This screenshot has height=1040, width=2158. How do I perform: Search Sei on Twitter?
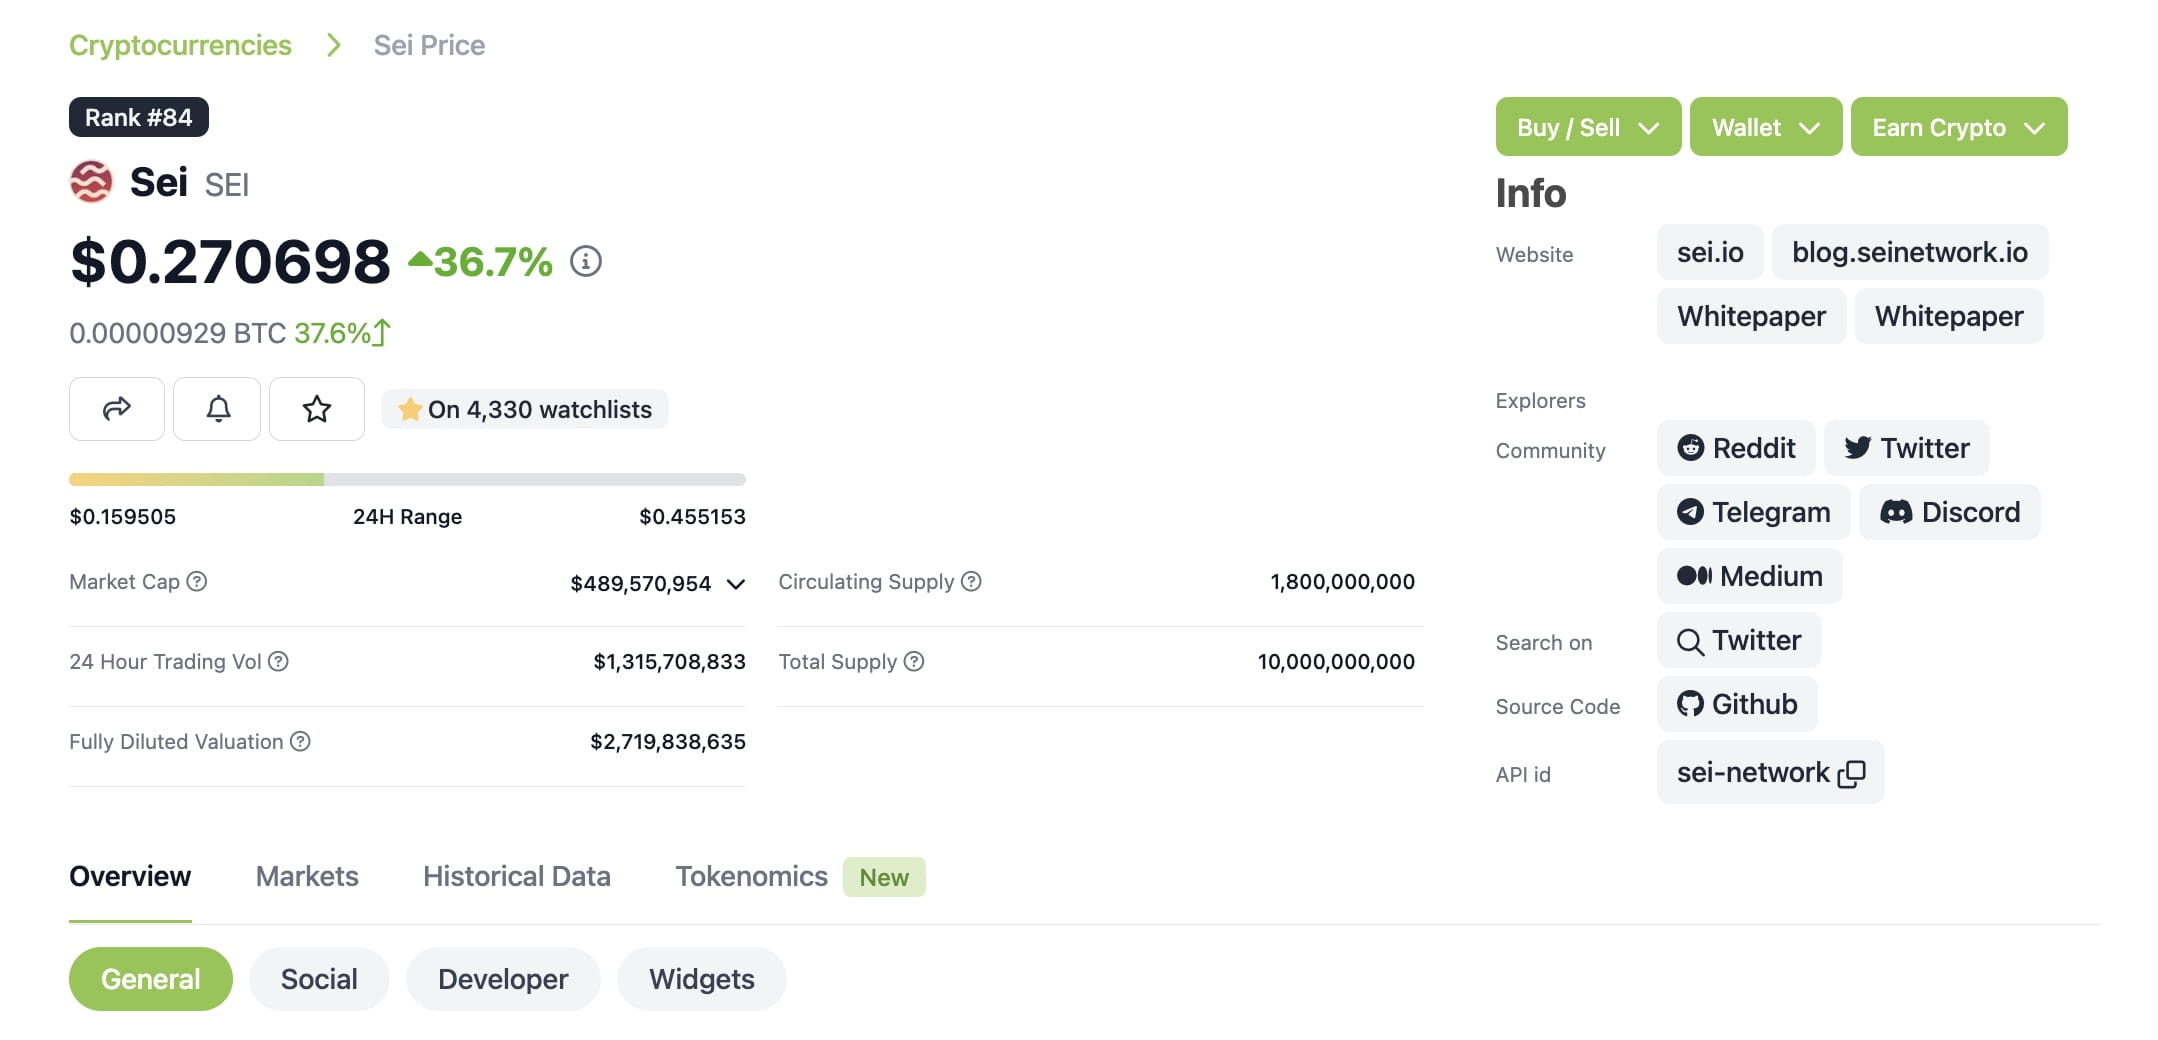click(x=1738, y=640)
